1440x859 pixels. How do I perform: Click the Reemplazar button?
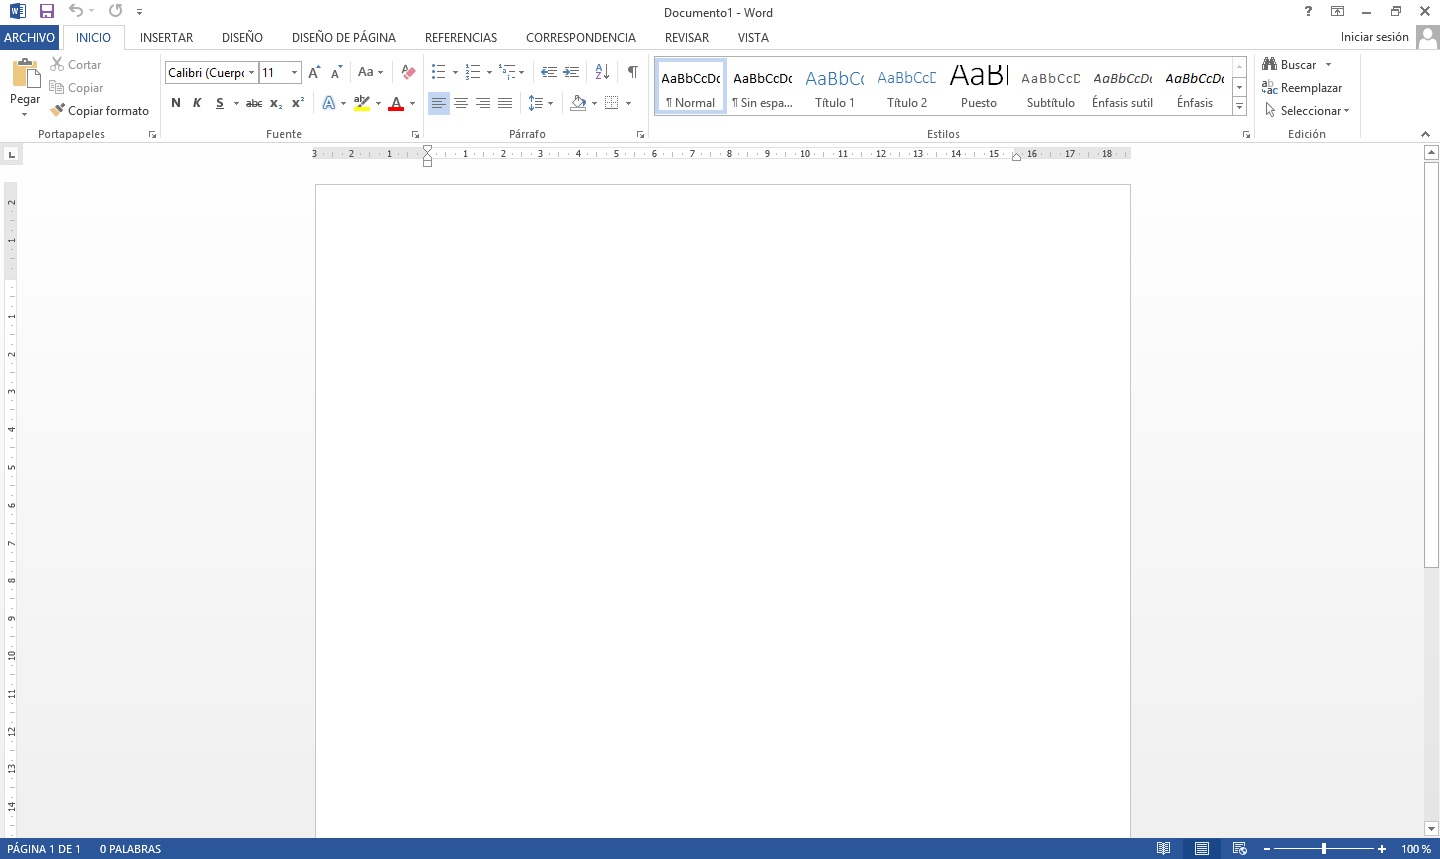point(1302,87)
